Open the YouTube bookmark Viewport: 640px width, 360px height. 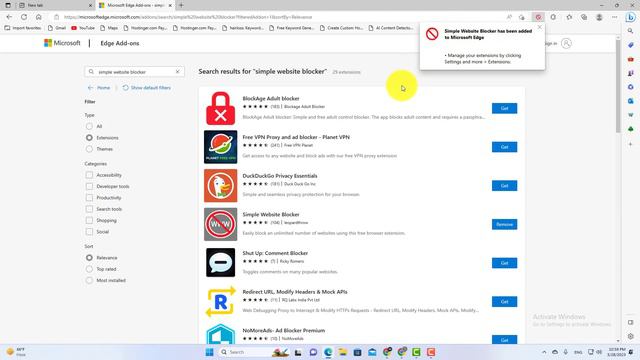[x=83, y=28]
